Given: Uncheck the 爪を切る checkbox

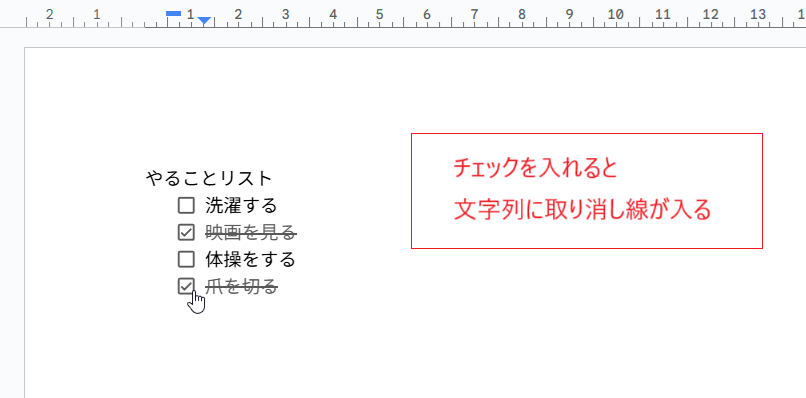Looking at the screenshot, I should 186,286.
